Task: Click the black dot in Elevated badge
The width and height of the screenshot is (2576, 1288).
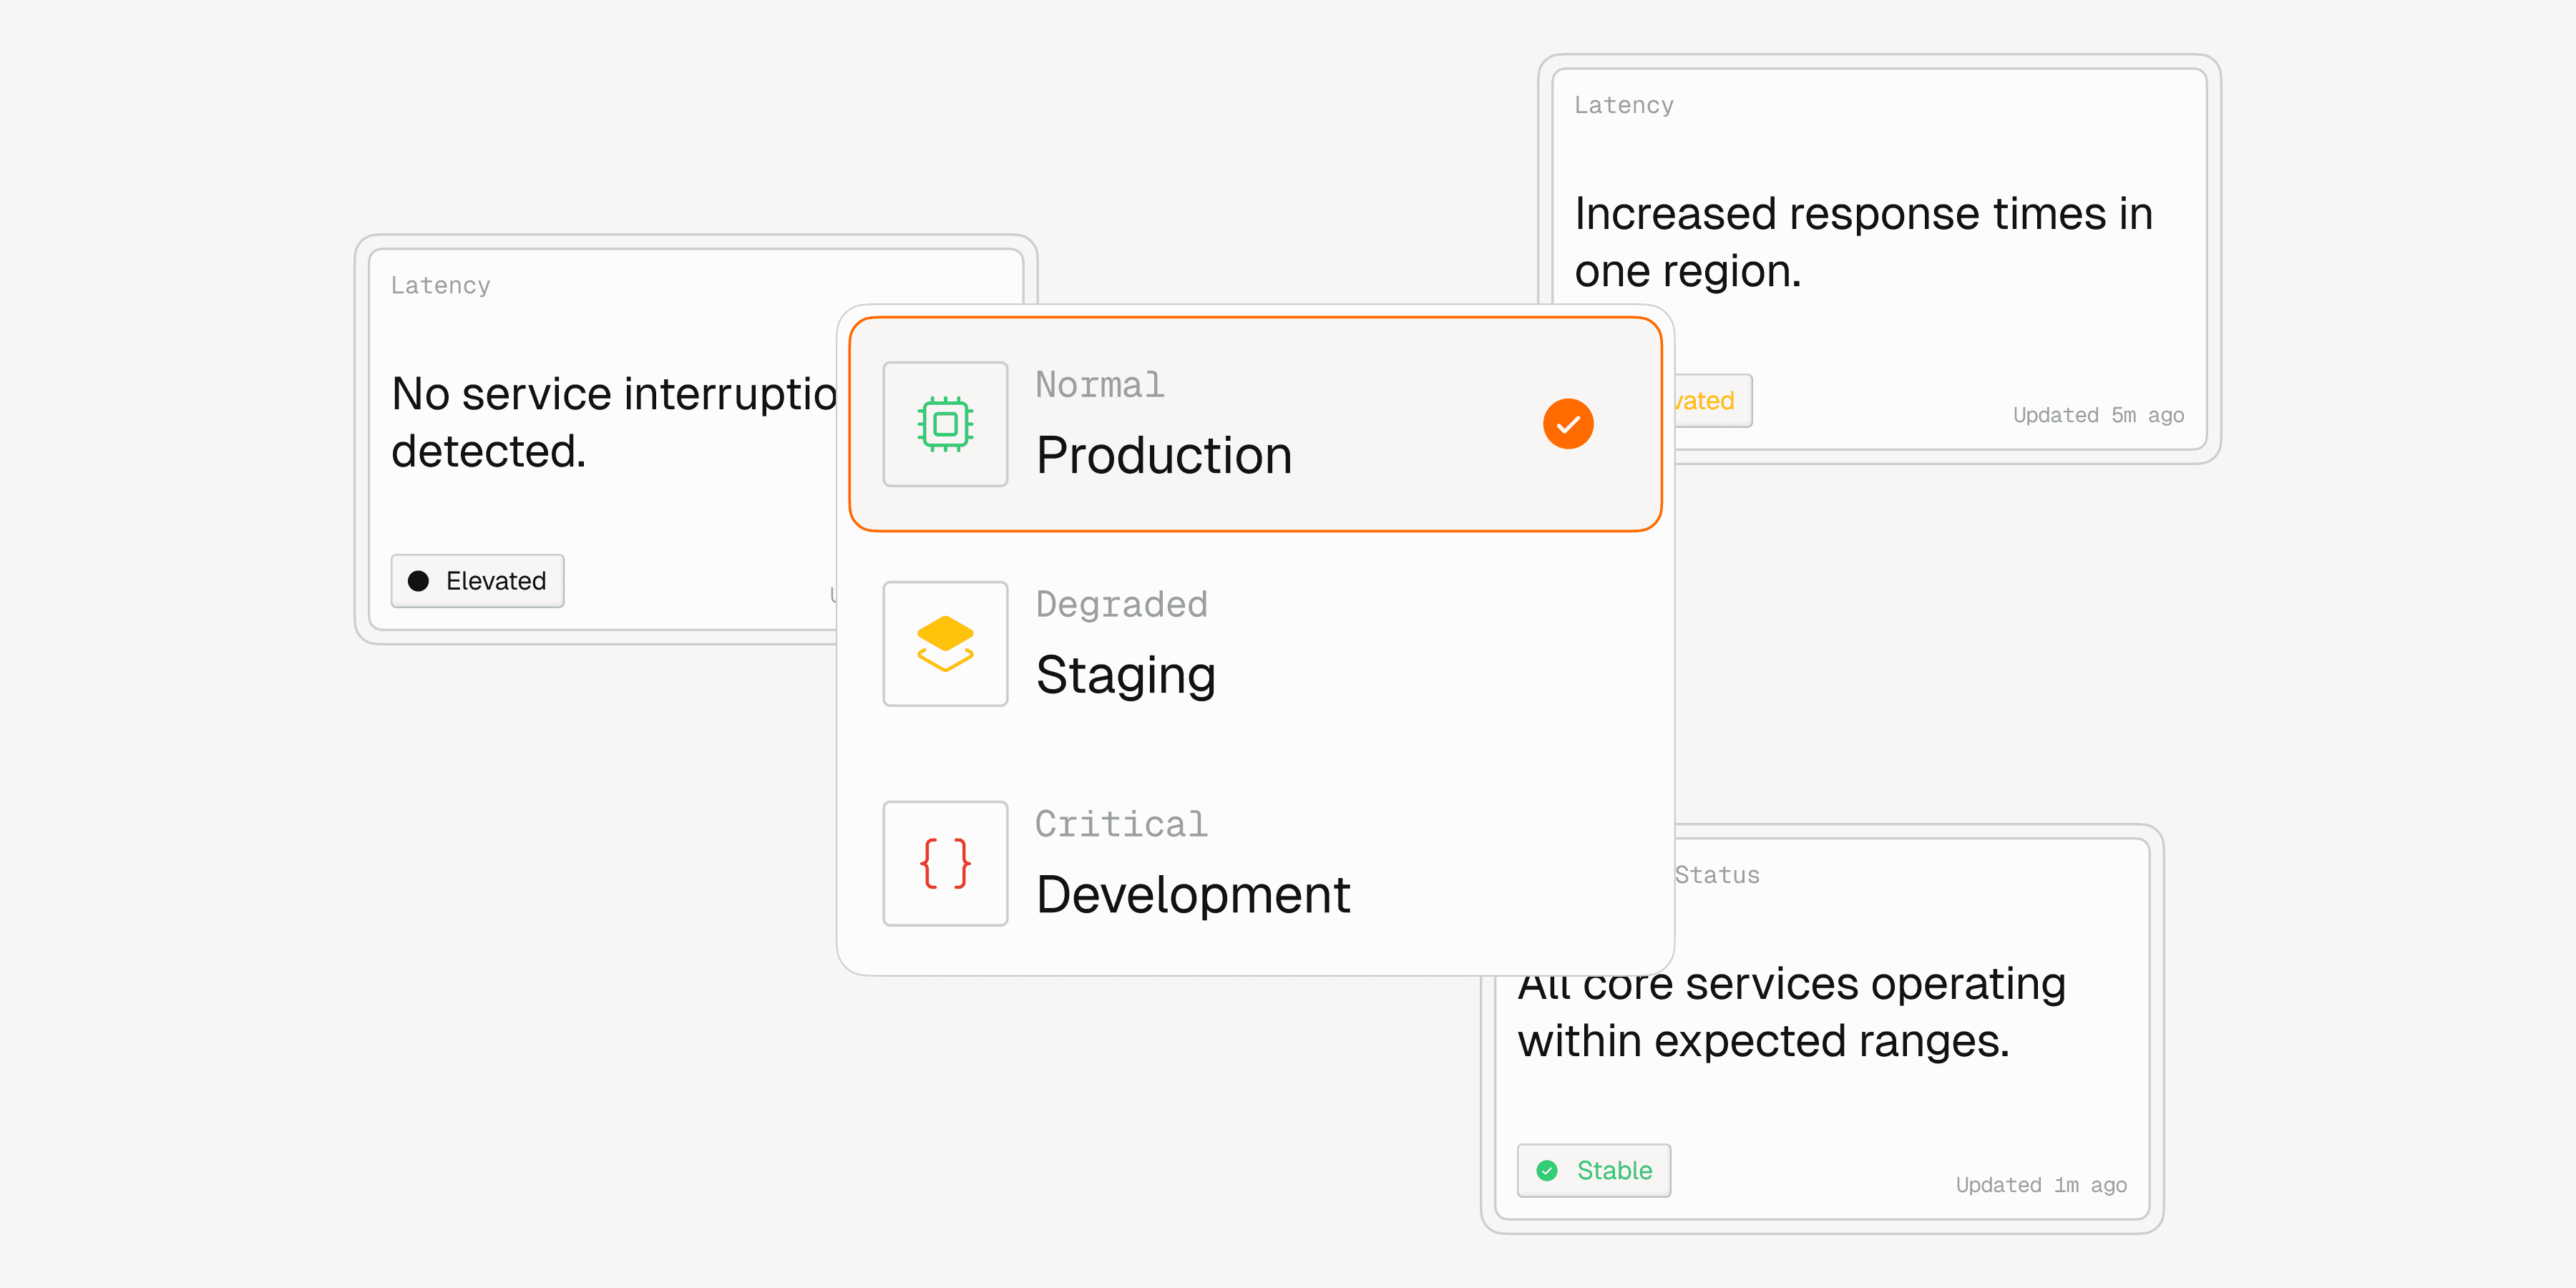Action: tap(419, 581)
